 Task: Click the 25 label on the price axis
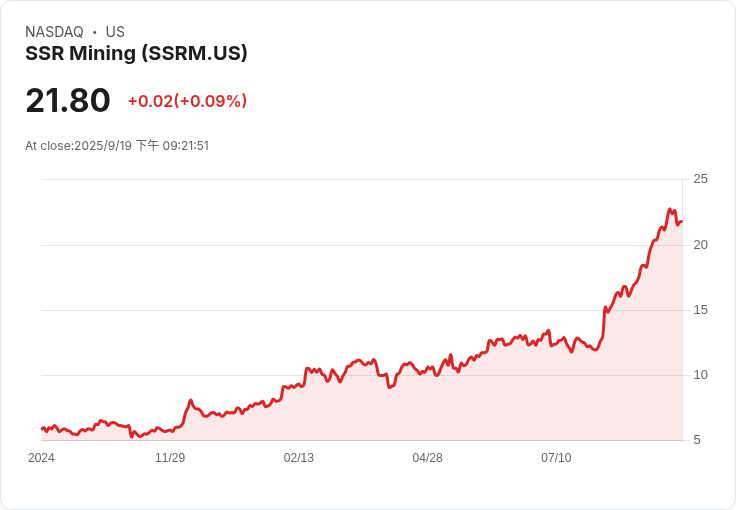click(701, 179)
